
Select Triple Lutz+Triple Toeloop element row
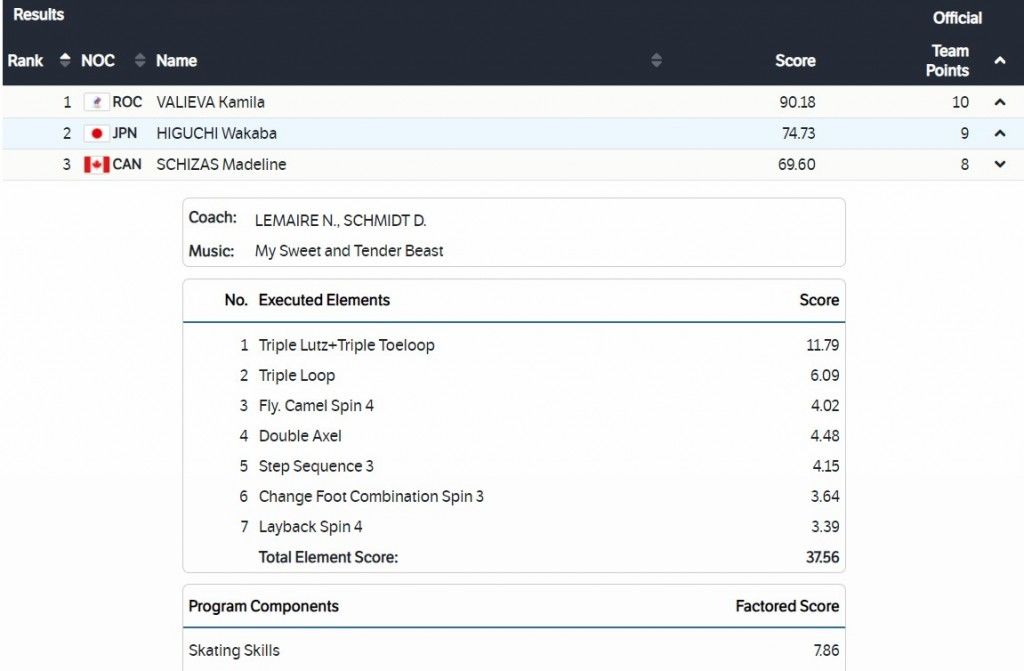346,345
